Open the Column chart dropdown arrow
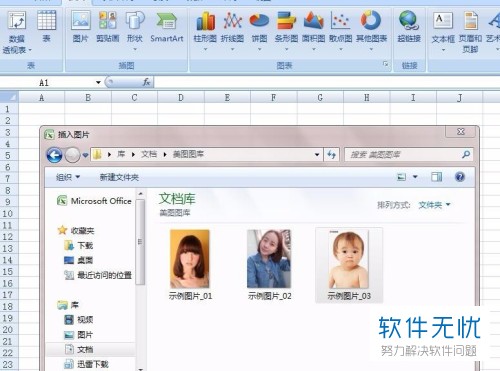Screen dimensions: 500x371 [x=205, y=49]
